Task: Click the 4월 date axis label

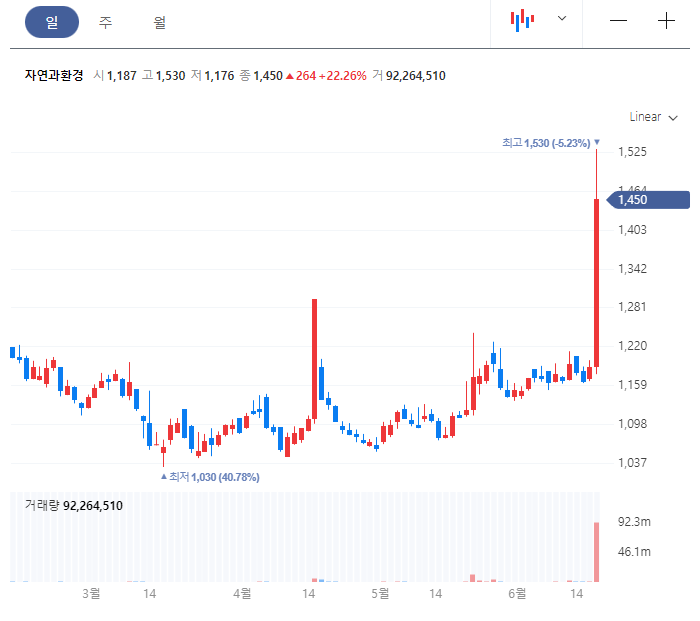Action: 242,594
